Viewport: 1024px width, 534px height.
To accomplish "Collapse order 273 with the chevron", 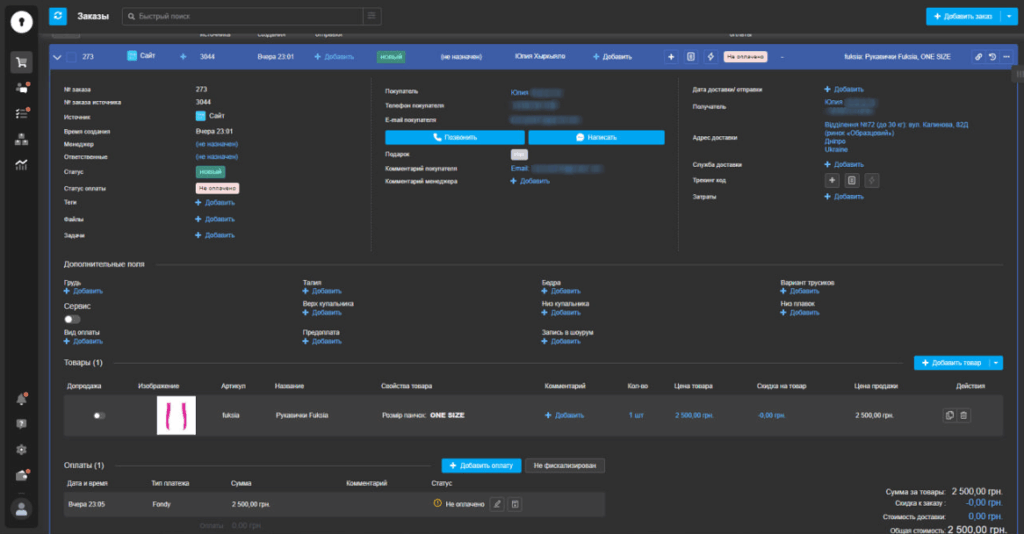I will [x=57, y=57].
